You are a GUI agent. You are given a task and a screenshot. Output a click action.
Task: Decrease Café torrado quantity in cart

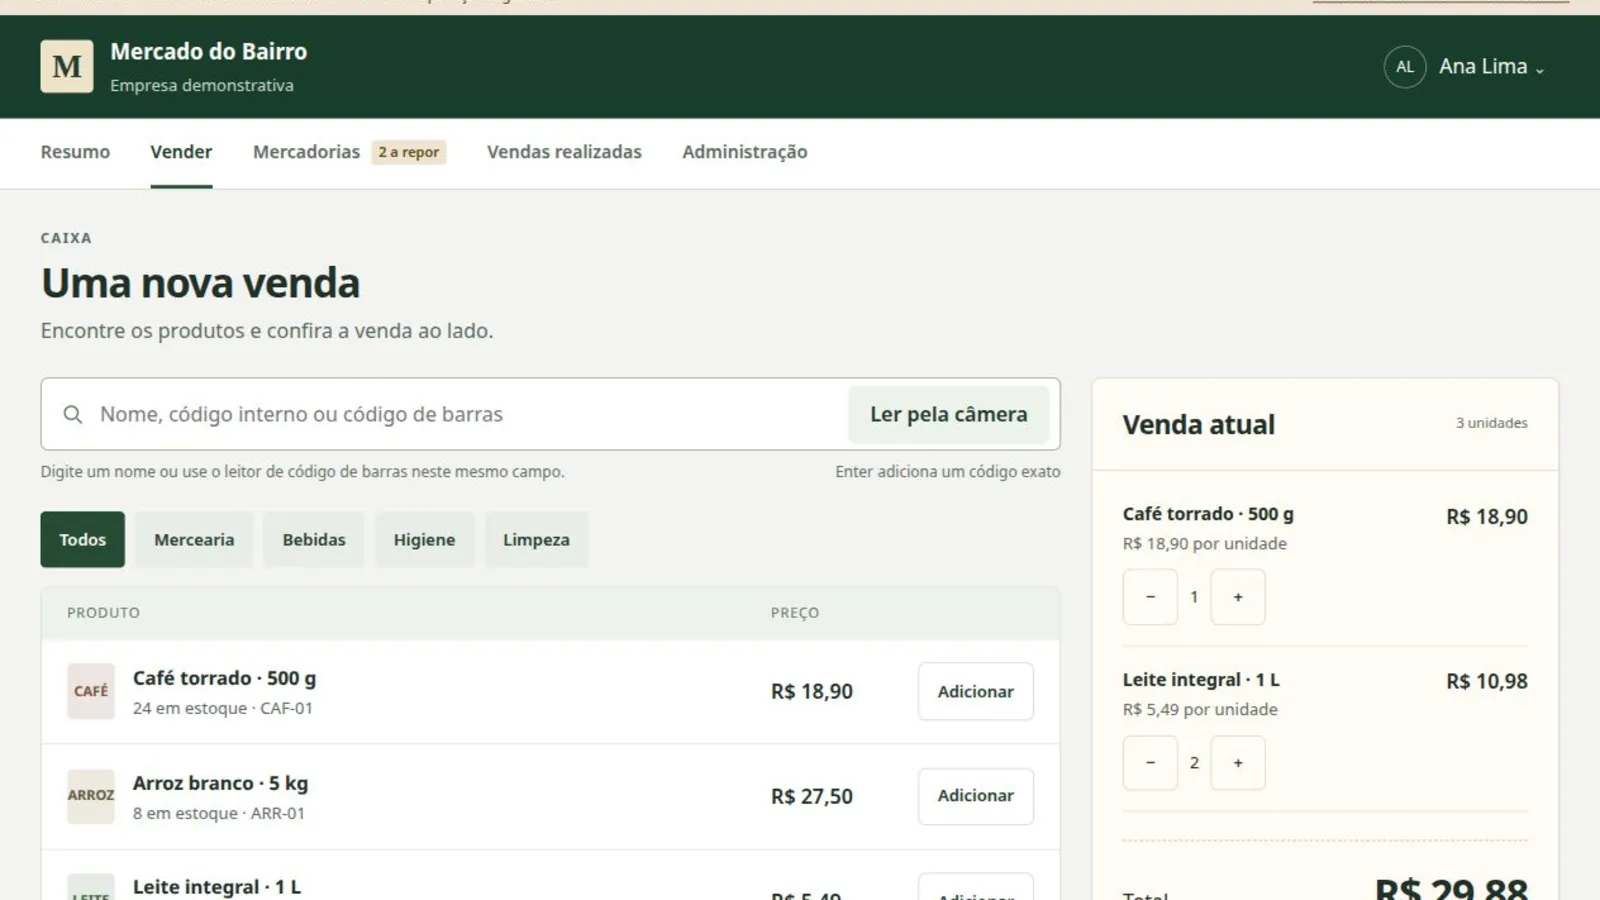(x=1150, y=597)
